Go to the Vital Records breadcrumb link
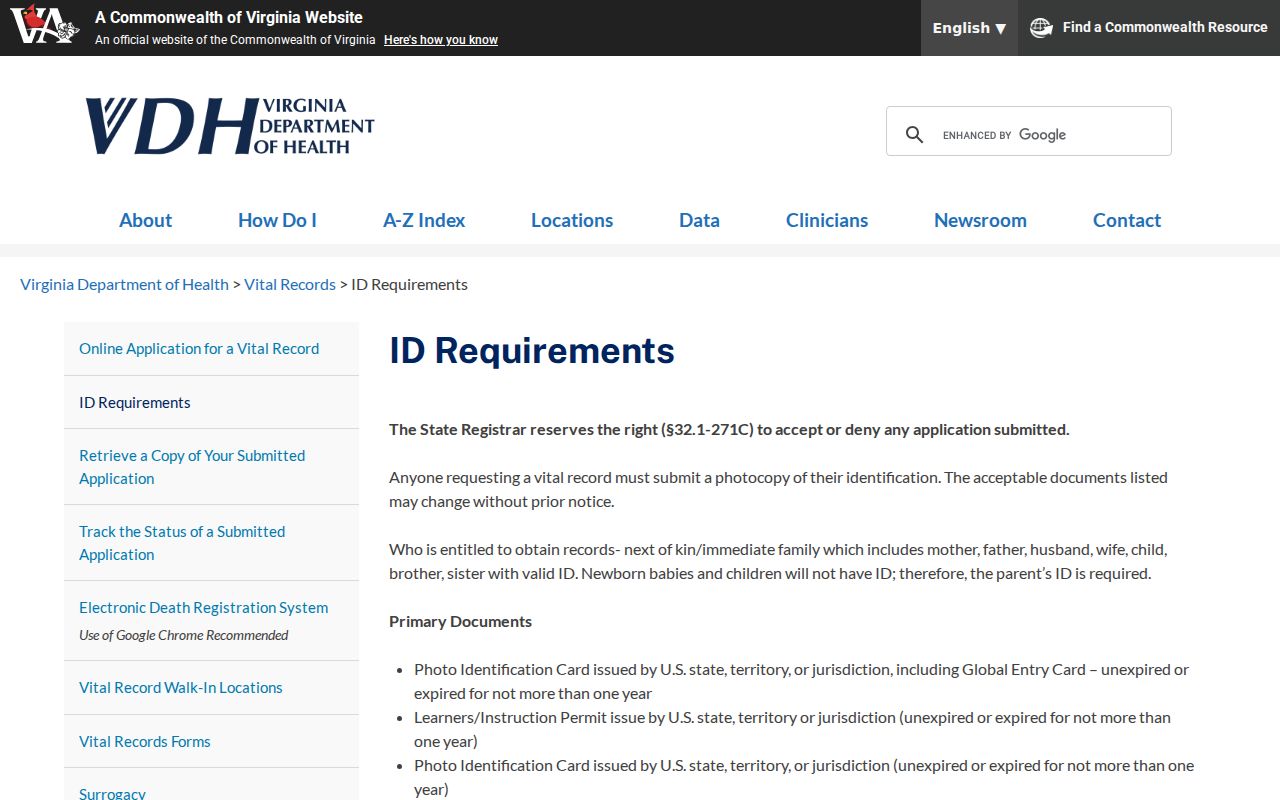The width and height of the screenshot is (1280, 800). click(290, 284)
